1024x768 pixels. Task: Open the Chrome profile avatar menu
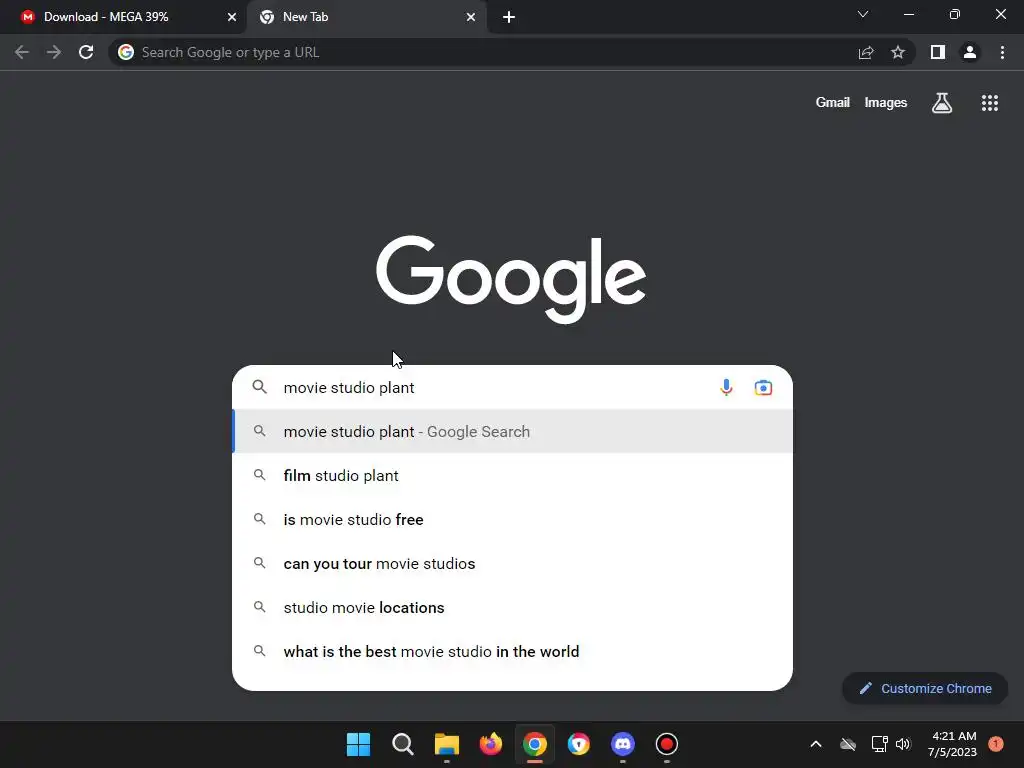point(970,52)
